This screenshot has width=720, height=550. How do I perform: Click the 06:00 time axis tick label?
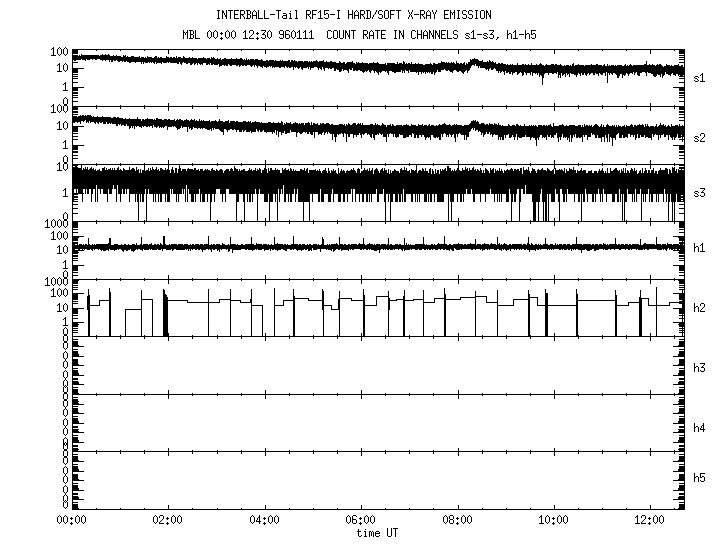pos(360,521)
